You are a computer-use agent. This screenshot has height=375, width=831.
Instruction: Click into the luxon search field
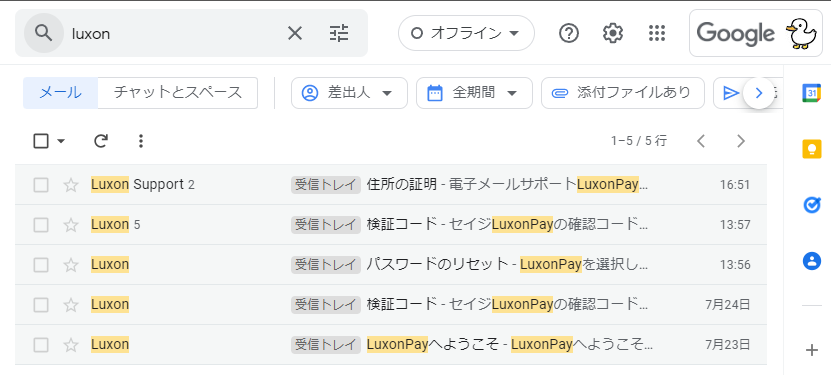175,33
